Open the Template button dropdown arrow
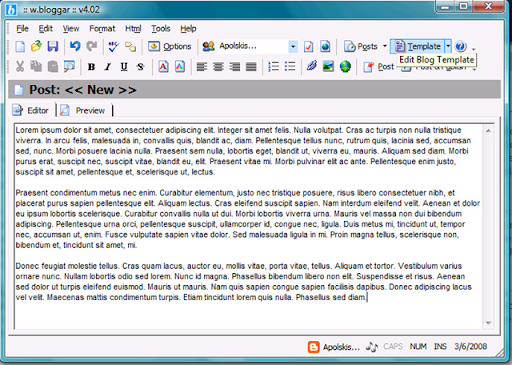 click(448, 46)
